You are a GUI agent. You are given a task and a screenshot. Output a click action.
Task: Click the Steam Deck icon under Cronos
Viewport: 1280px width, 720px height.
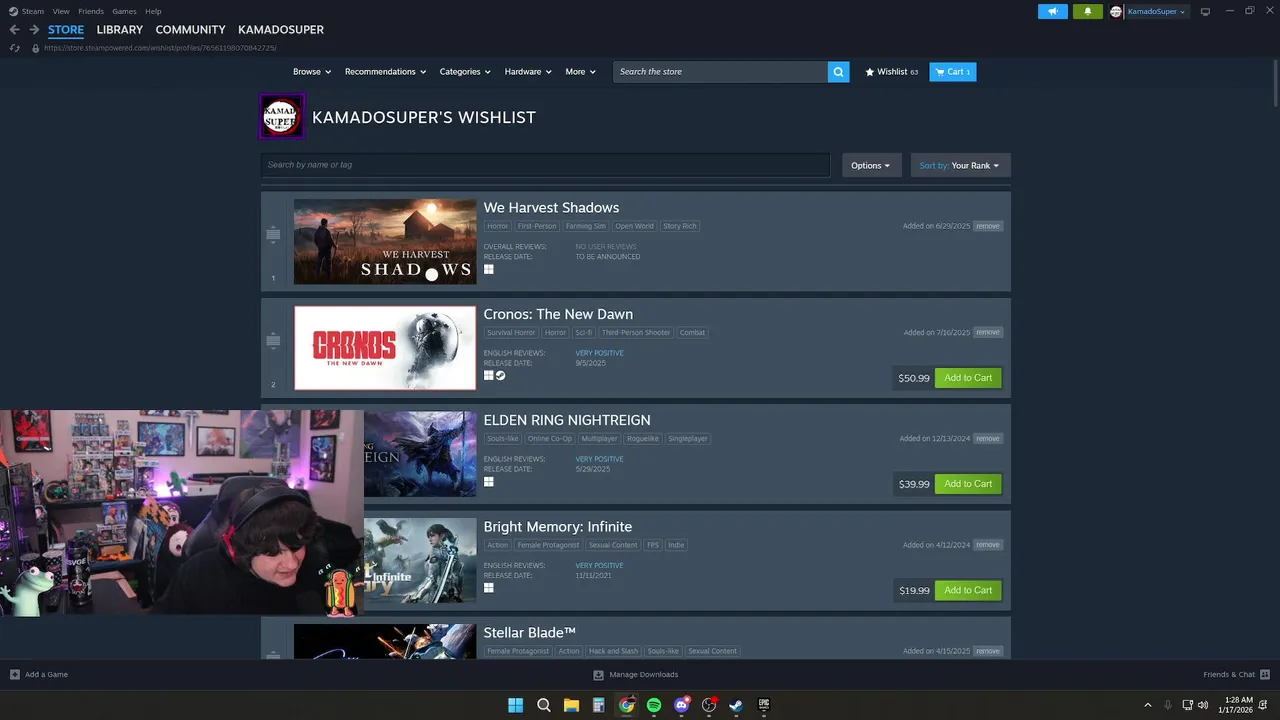coord(500,376)
